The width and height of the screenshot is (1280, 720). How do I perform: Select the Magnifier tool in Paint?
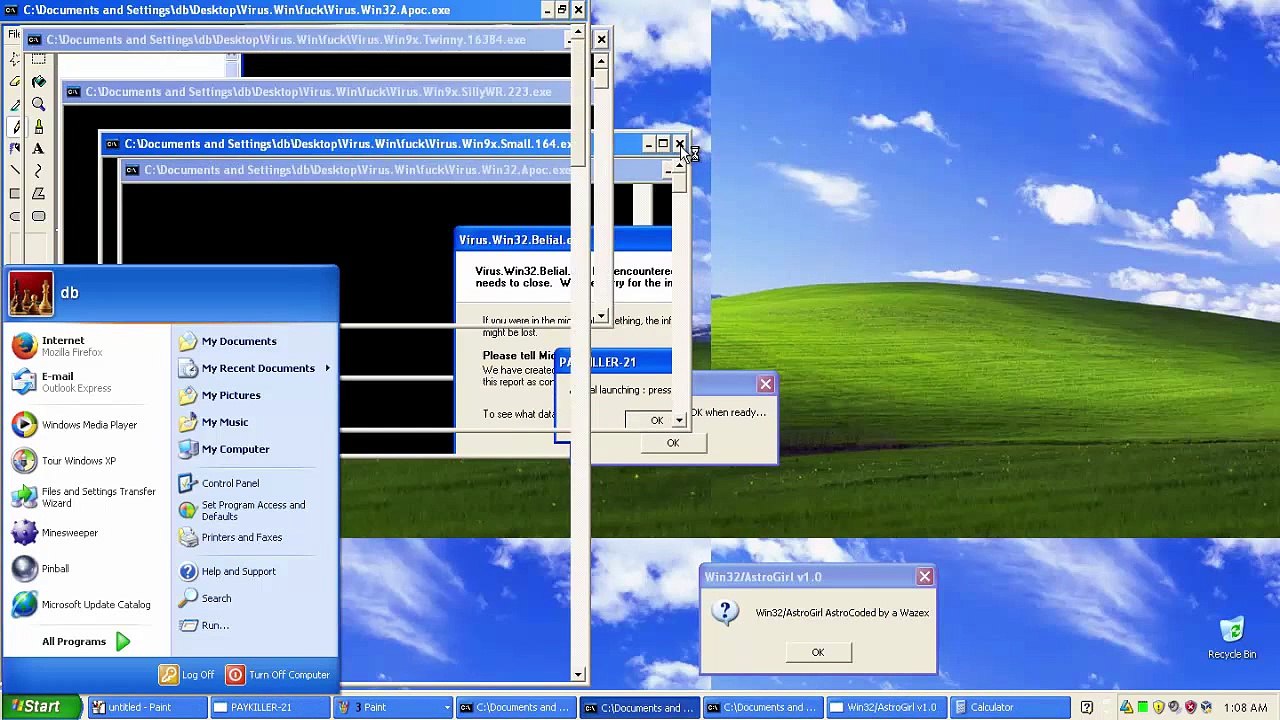click(x=39, y=105)
